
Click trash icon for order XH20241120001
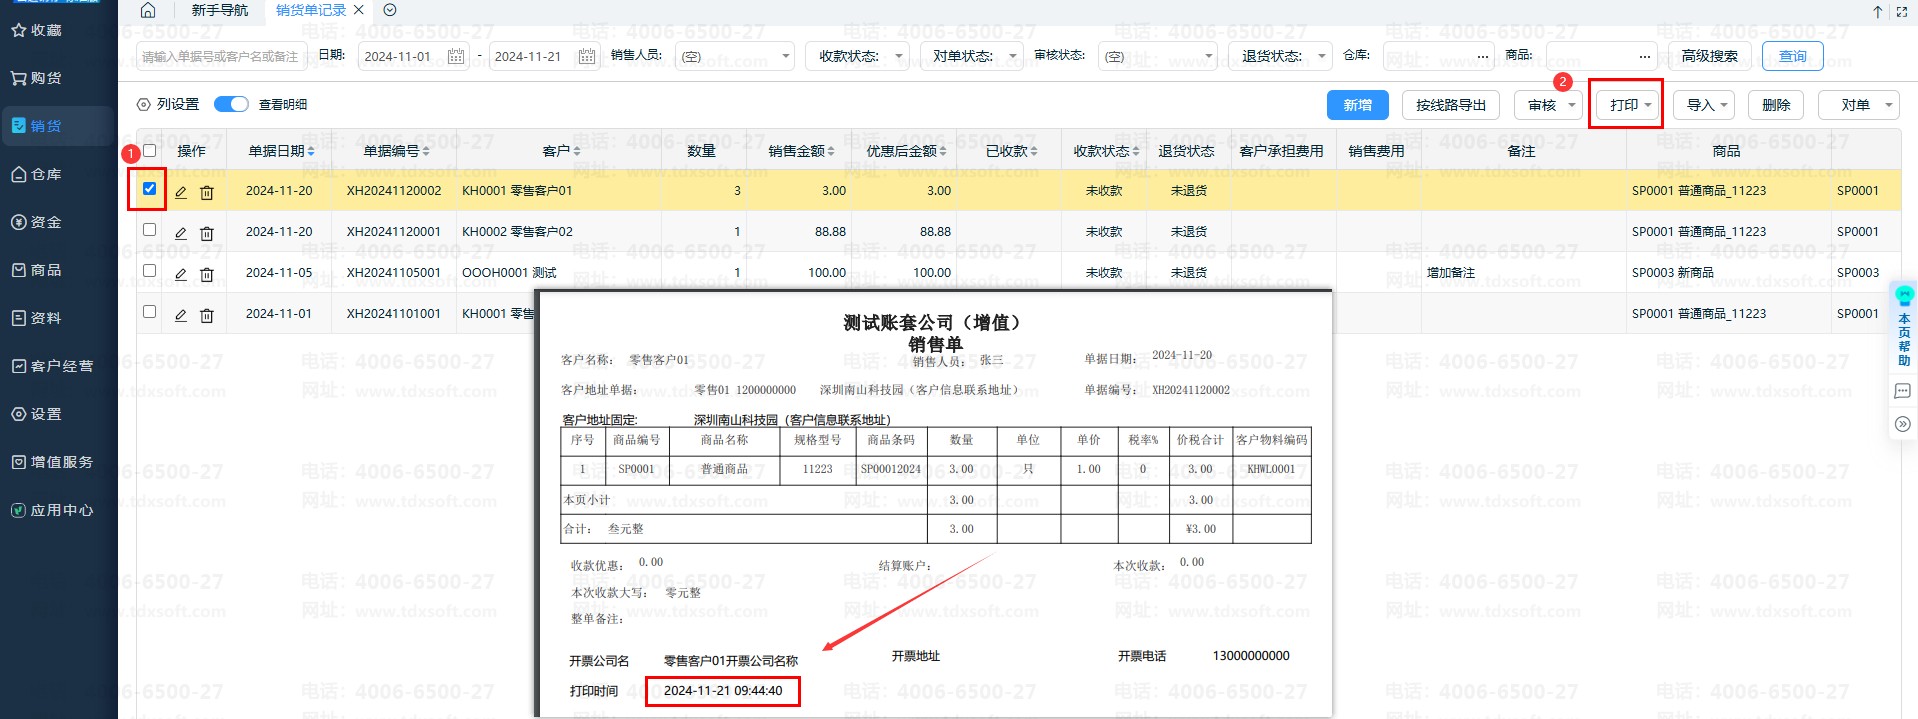[207, 233]
